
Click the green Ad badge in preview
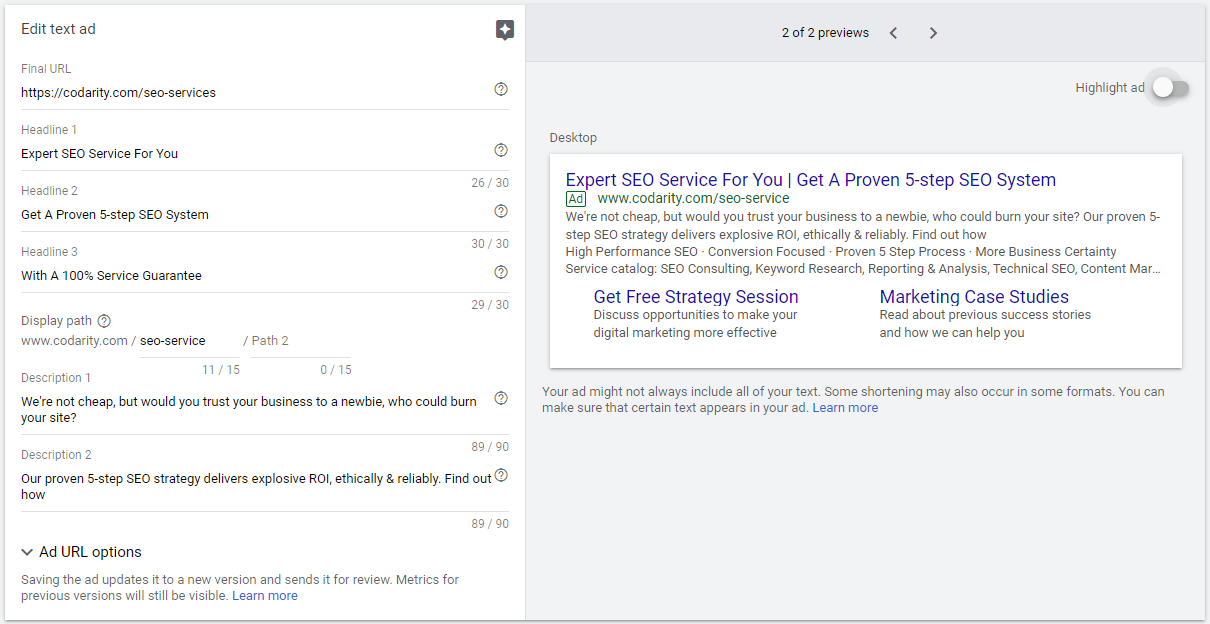pos(576,199)
